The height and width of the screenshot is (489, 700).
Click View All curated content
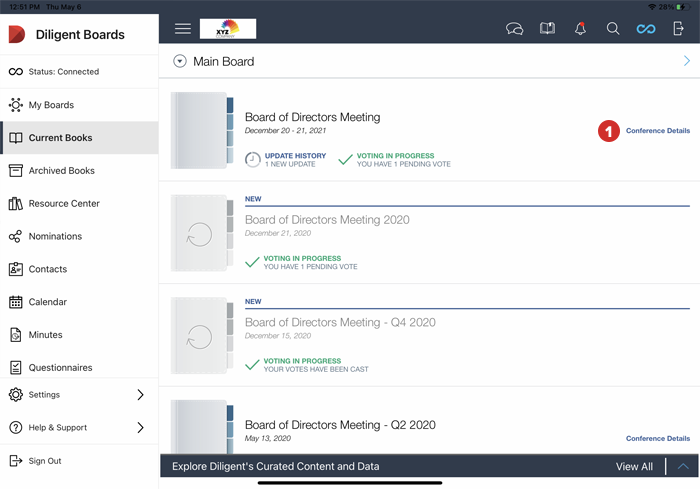[634, 467]
